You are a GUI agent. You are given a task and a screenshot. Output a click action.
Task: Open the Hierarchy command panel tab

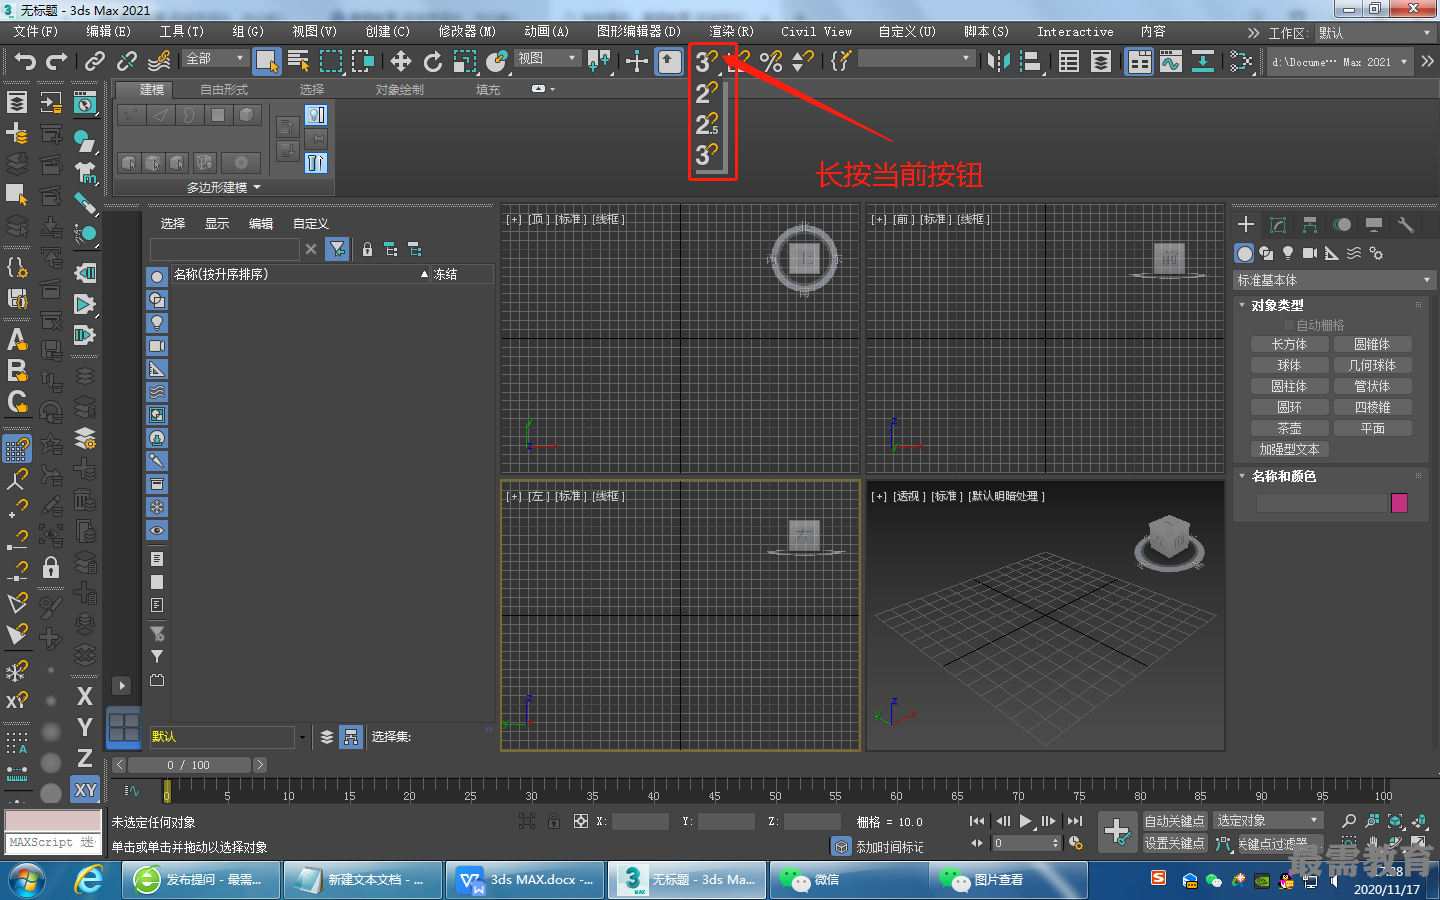pyautogui.click(x=1310, y=224)
